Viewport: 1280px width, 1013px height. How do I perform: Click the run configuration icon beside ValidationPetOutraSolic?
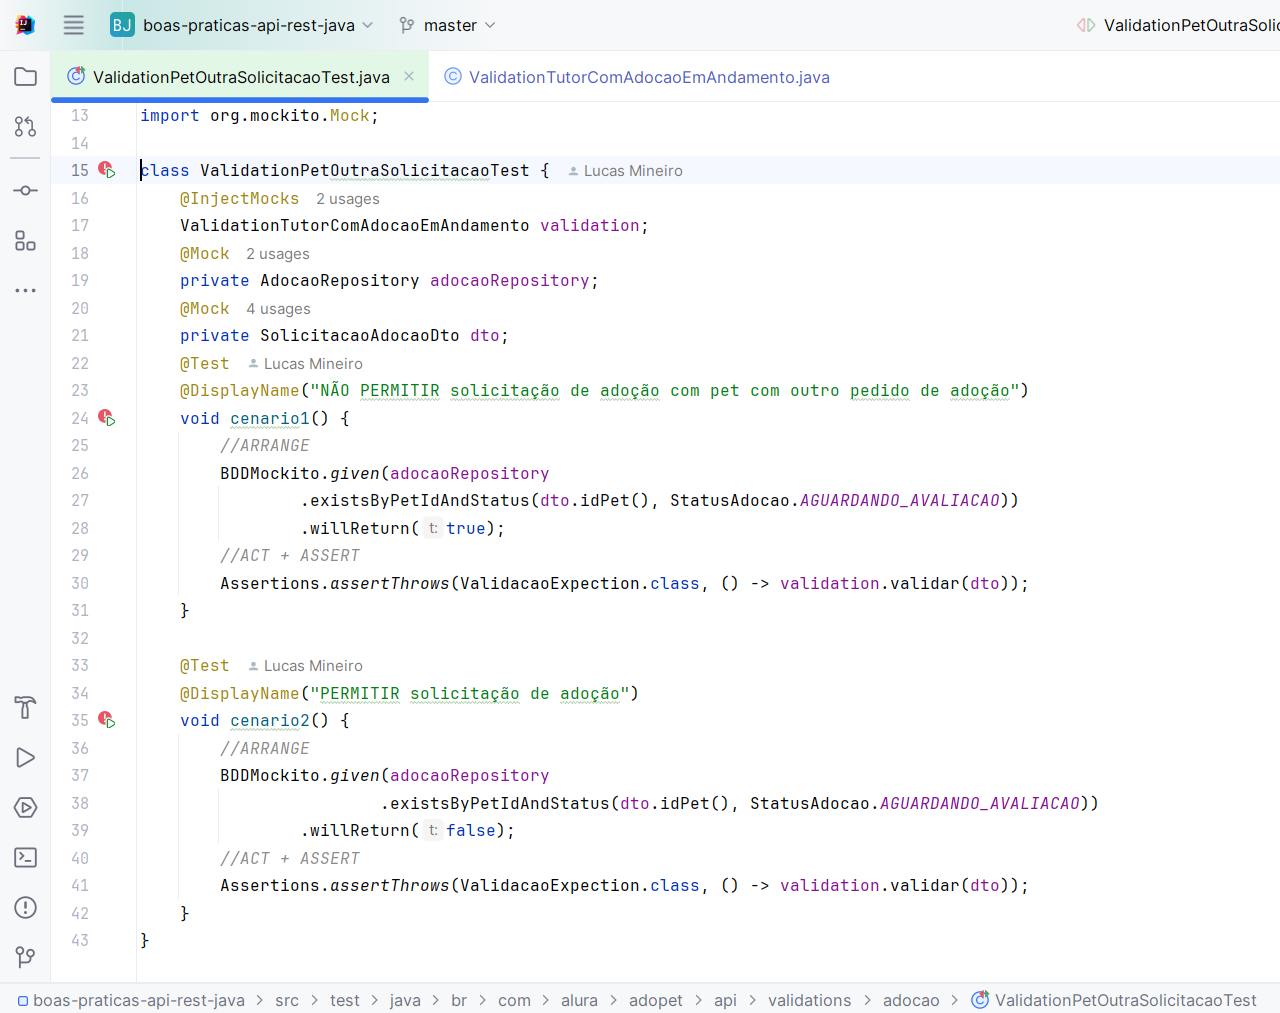1086,25
